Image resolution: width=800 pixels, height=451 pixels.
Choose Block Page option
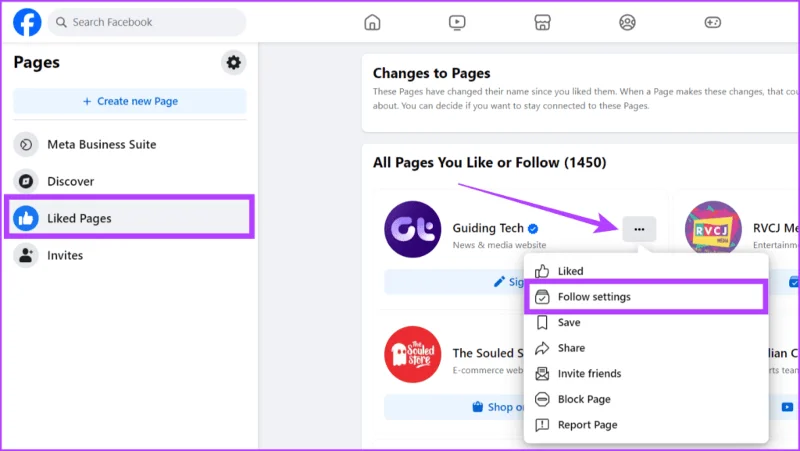646,399
